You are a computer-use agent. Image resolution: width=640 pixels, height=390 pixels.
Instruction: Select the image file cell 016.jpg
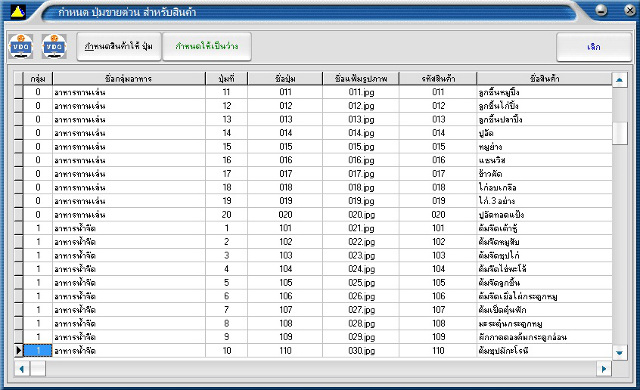coord(361,160)
